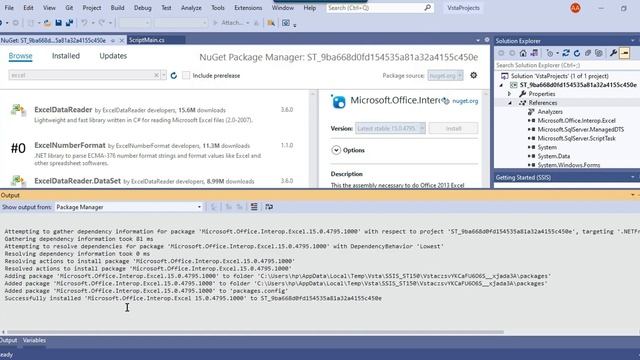This screenshot has width=640, height=360.
Task: Open the Attach button dropdown arrow
Action: (x=247, y=23)
